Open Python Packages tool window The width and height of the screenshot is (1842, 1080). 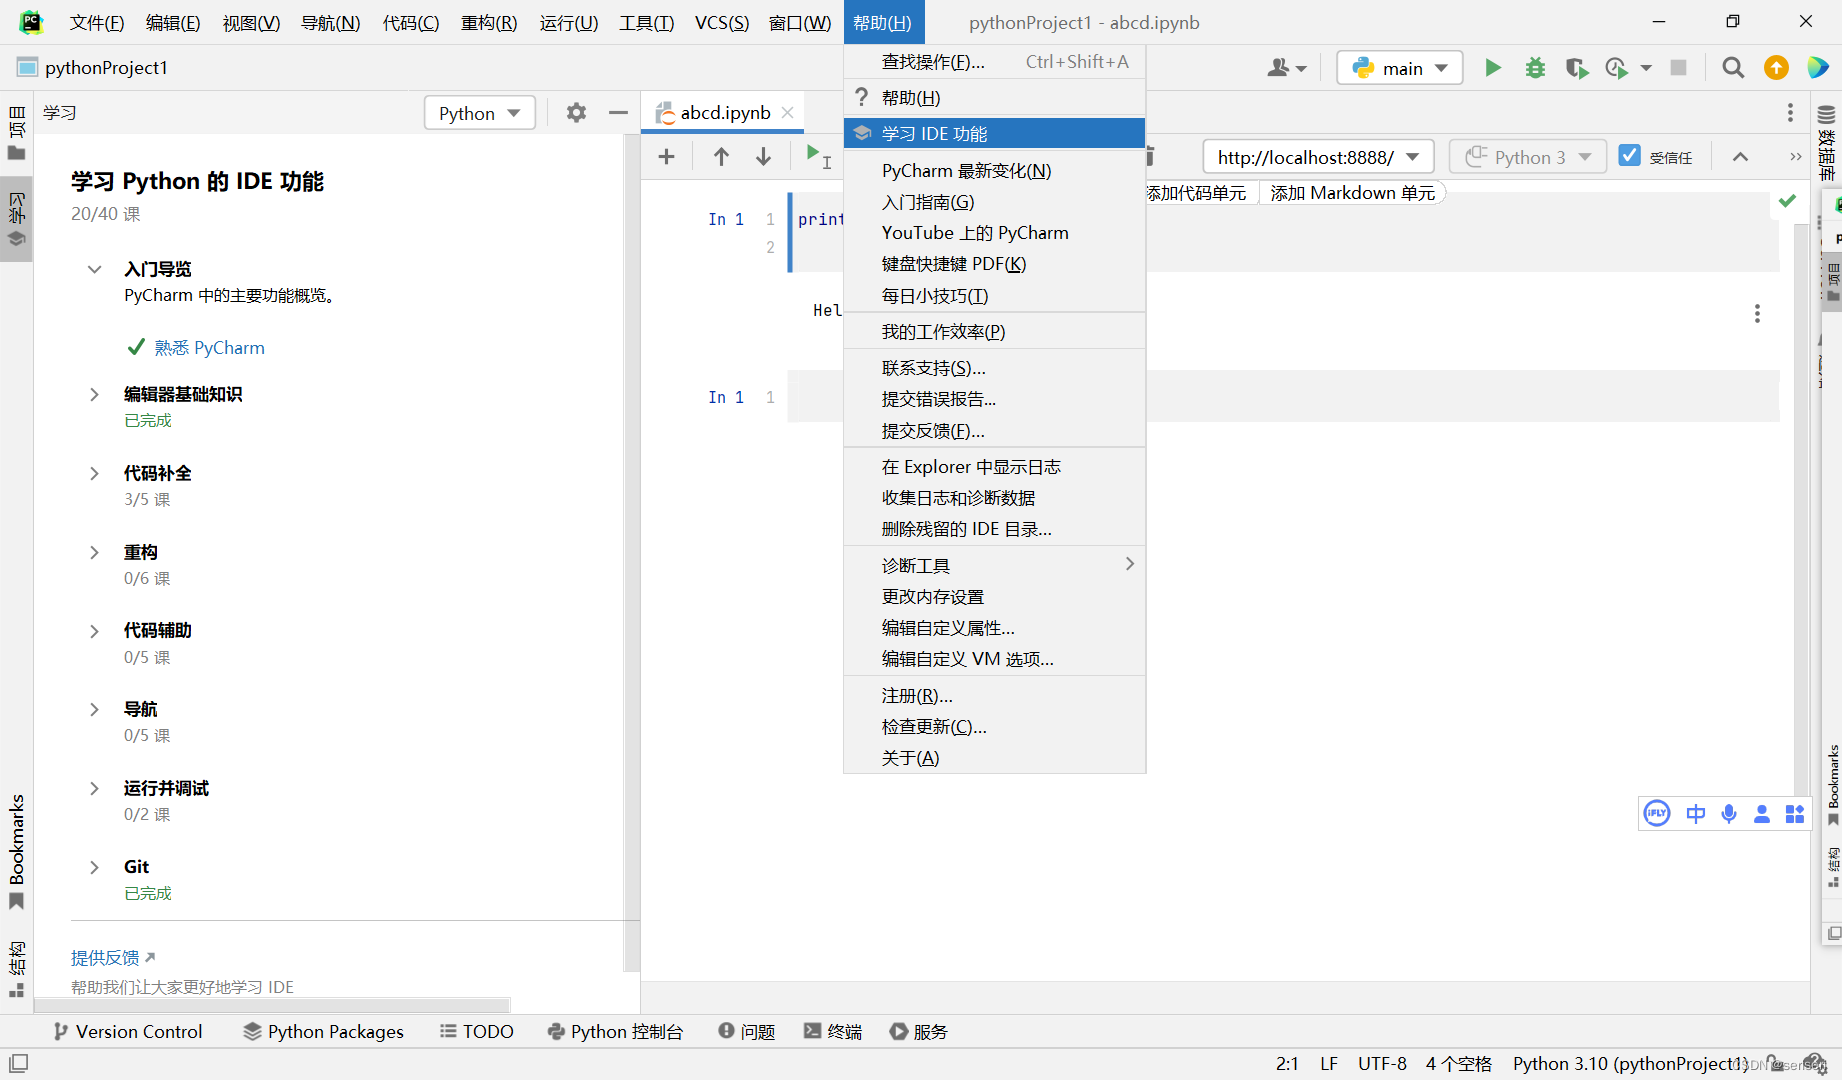(324, 1032)
